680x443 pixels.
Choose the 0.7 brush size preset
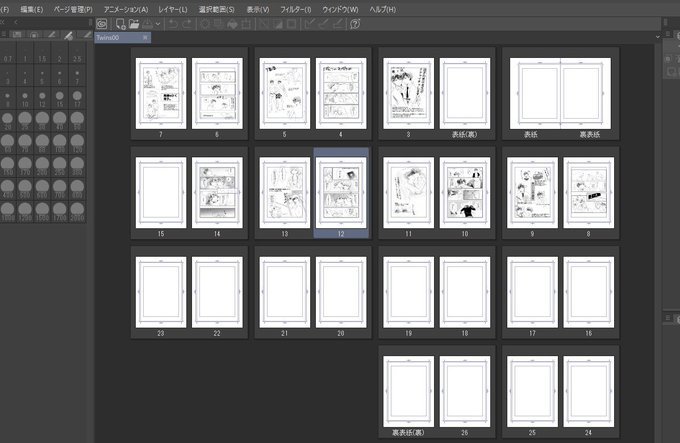click(x=8, y=56)
